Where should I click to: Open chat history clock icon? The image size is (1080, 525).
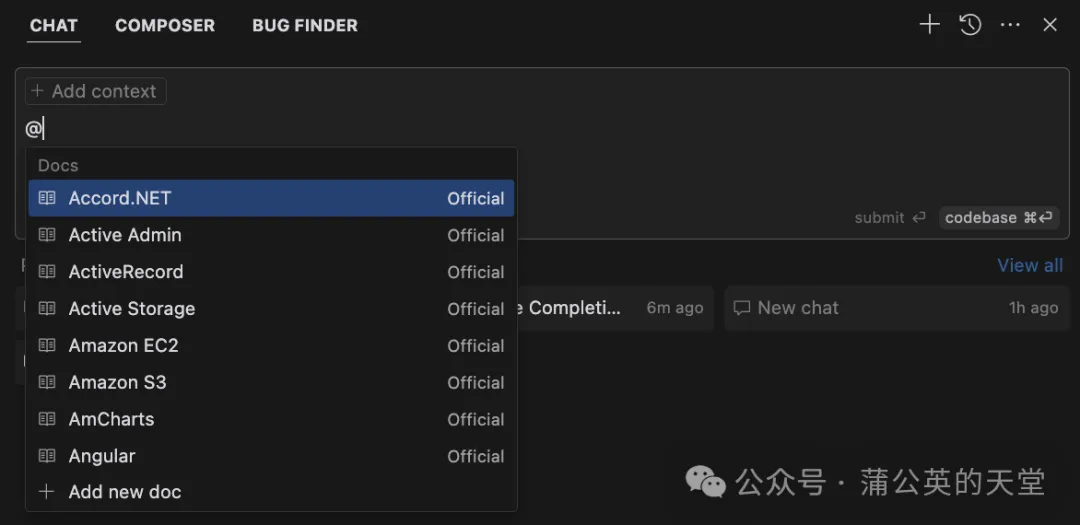(x=970, y=25)
